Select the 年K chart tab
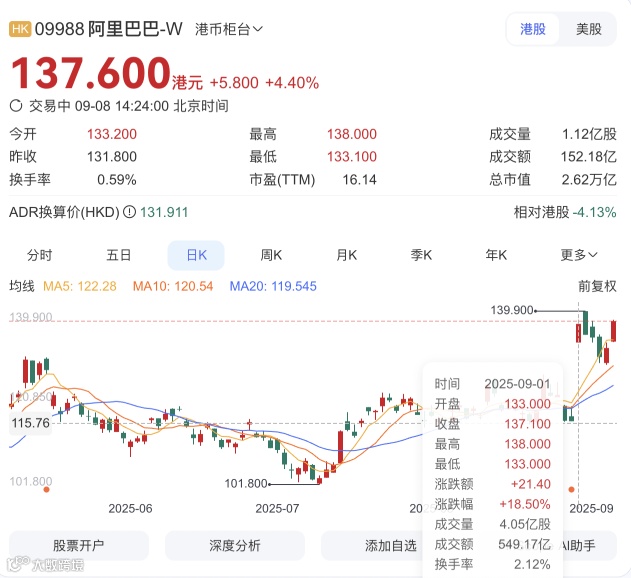Screen dimensions: 631x578 496,255
